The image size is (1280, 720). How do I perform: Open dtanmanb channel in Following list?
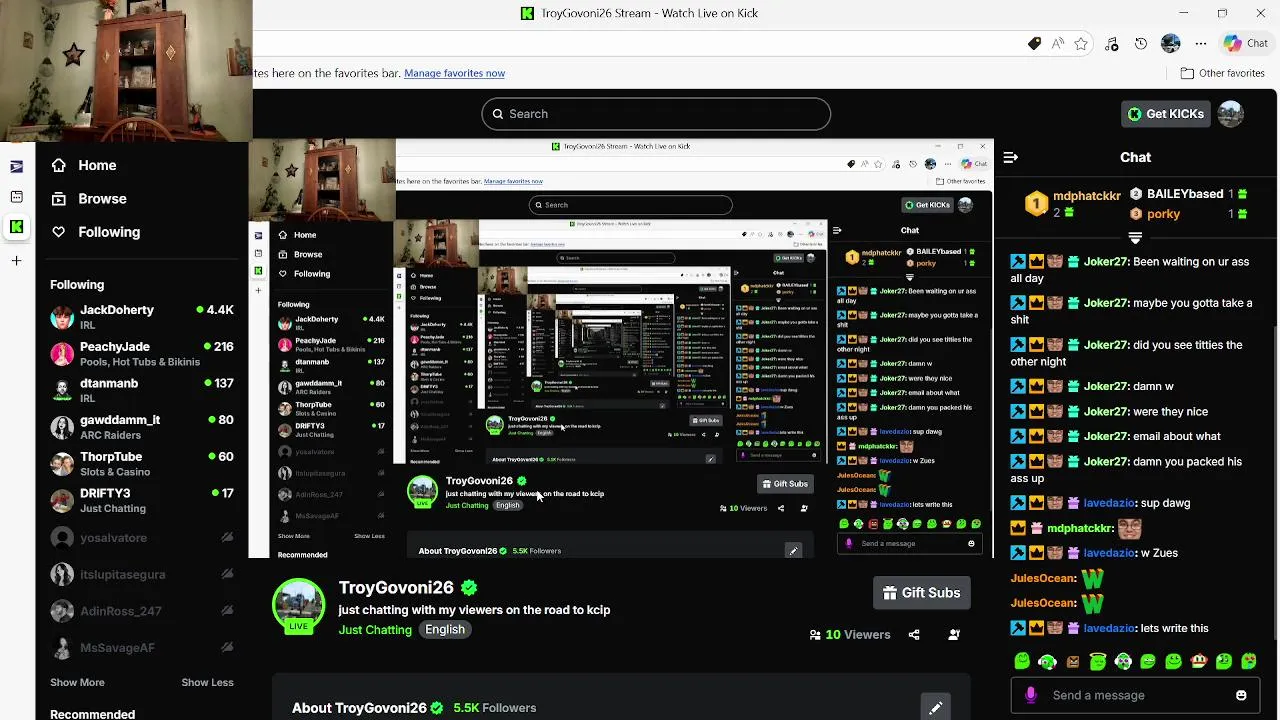pyautogui.click(x=142, y=390)
